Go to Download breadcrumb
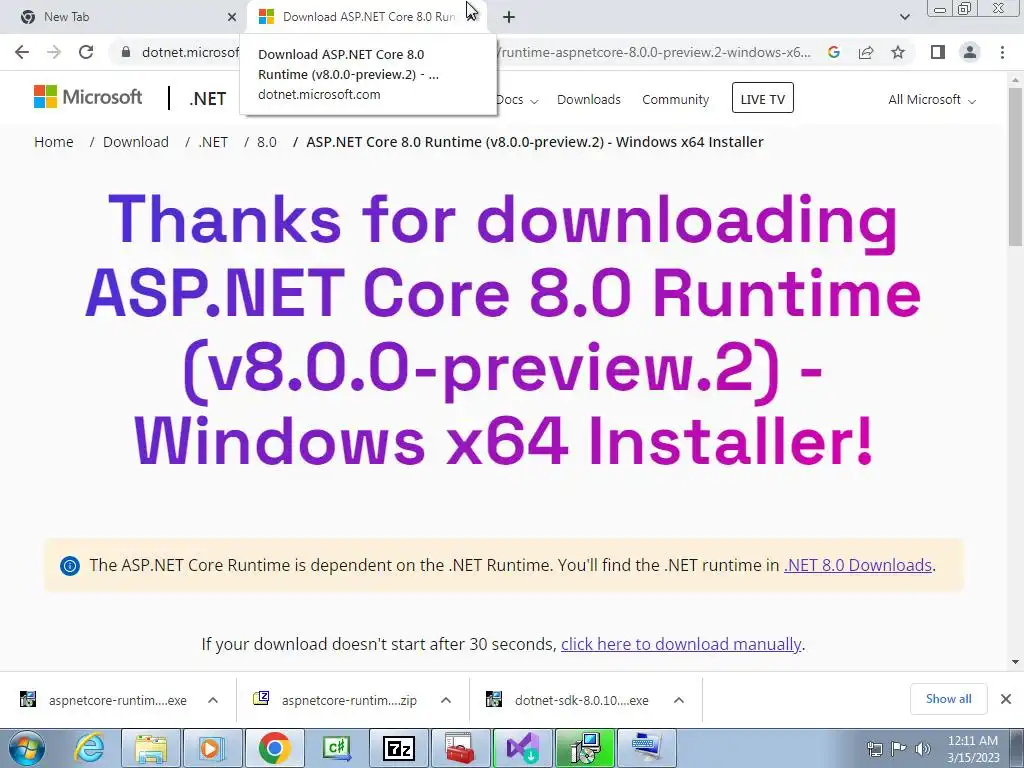 coord(136,142)
